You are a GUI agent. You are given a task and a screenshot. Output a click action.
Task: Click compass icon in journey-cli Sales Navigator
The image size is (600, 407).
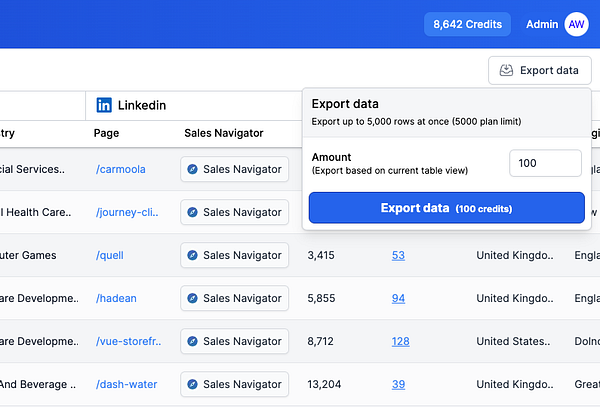(x=192, y=212)
